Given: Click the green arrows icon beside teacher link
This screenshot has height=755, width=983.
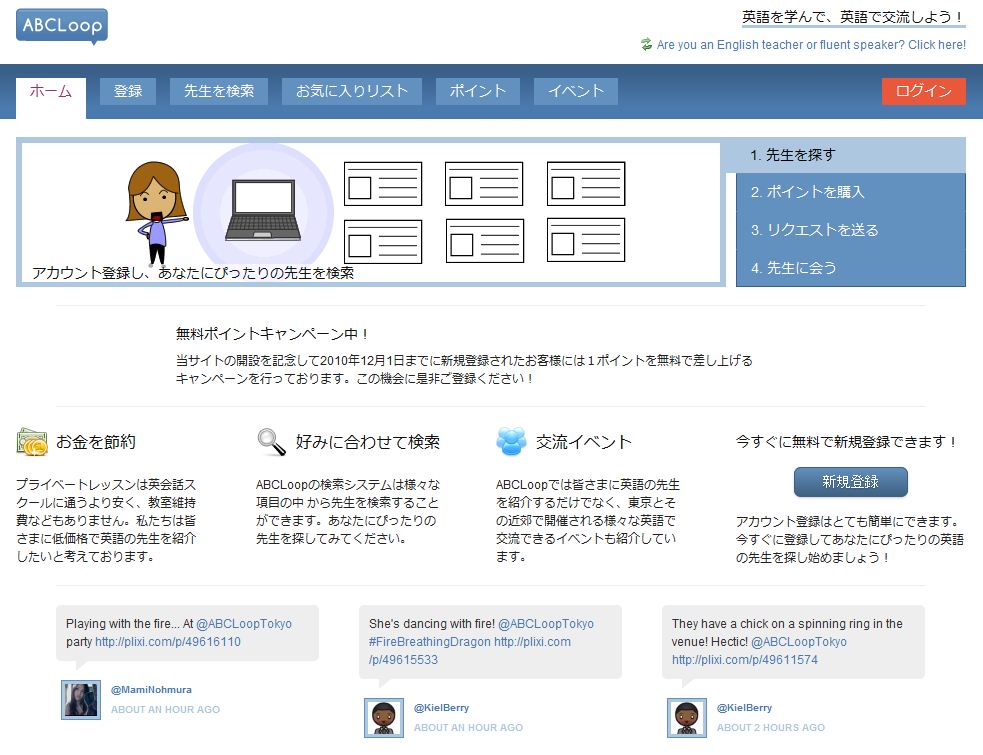Looking at the screenshot, I should [x=646, y=45].
